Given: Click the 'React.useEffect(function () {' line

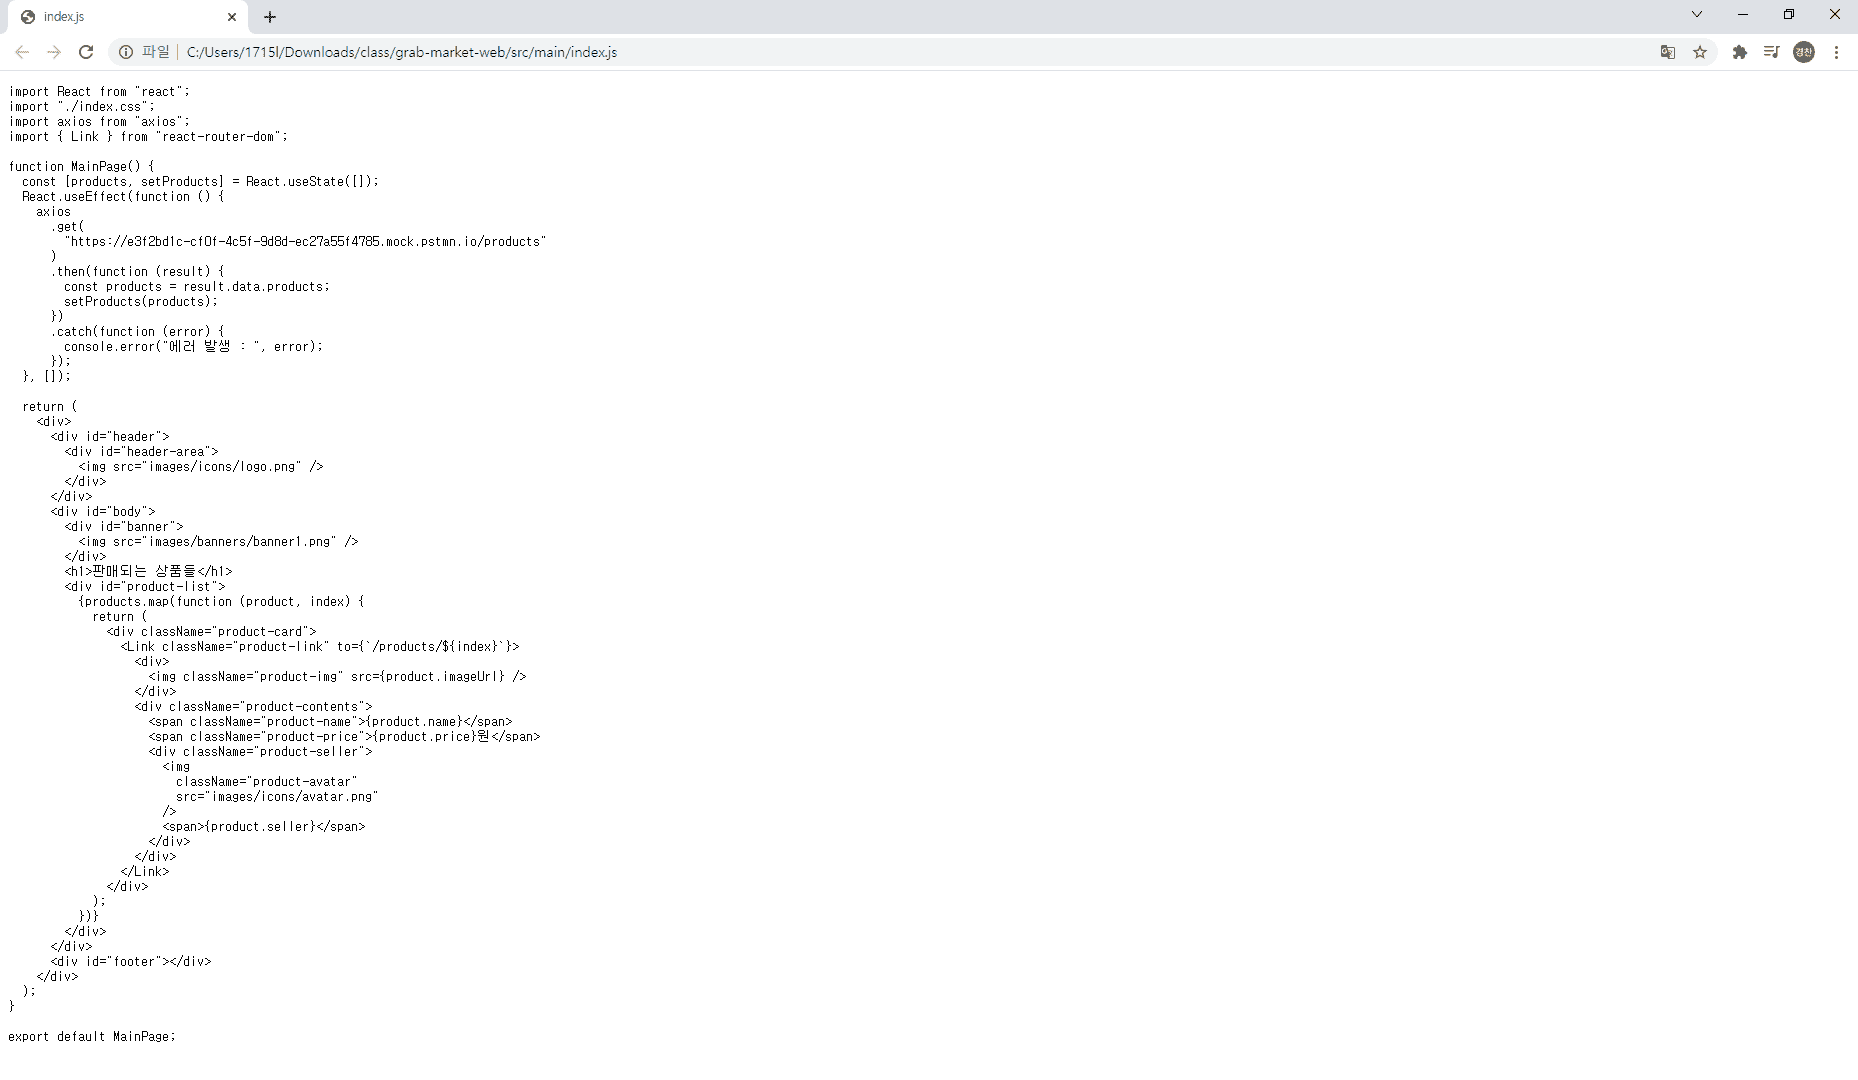Looking at the screenshot, I should [123, 196].
